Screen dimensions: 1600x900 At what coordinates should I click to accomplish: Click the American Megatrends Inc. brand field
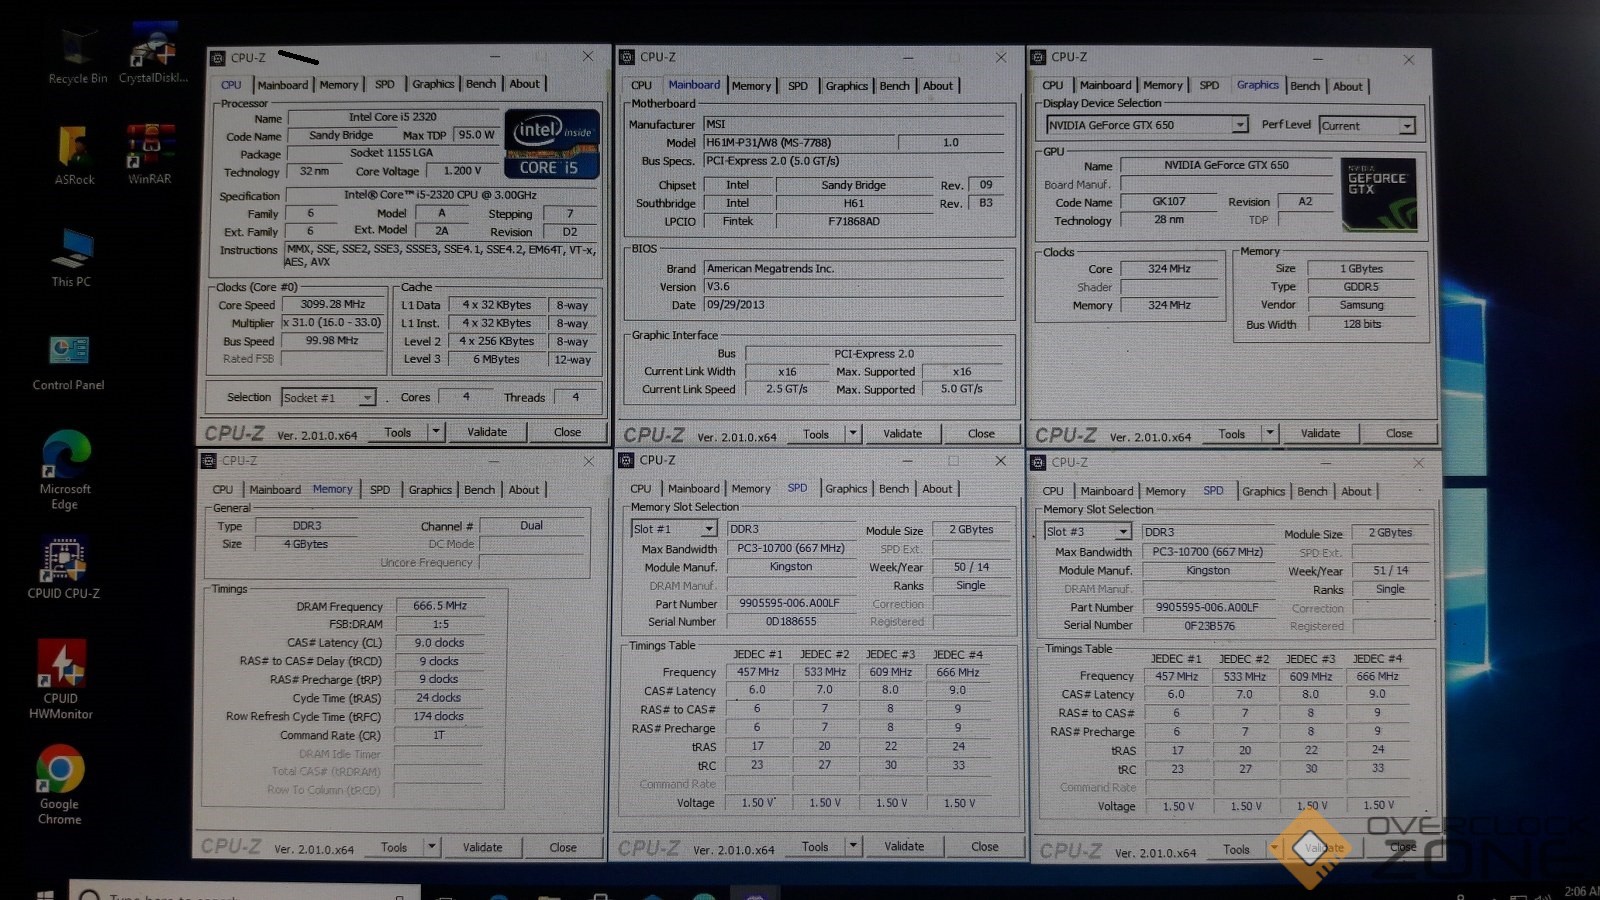[x=853, y=268]
